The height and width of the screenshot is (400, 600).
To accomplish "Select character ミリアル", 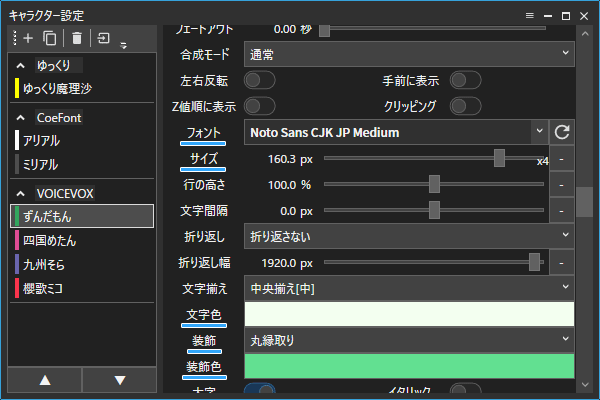I will pyautogui.click(x=82, y=164).
